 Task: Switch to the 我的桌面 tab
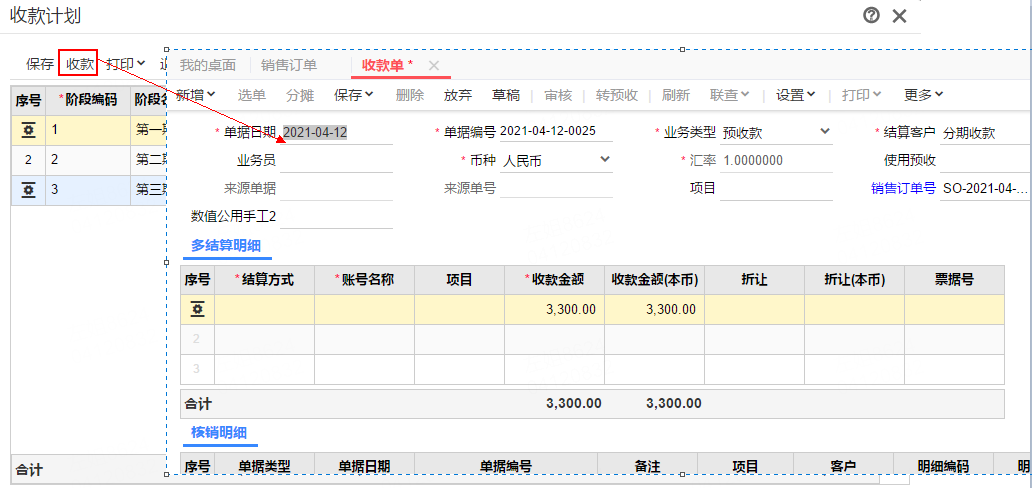click(x=208, y=66)
